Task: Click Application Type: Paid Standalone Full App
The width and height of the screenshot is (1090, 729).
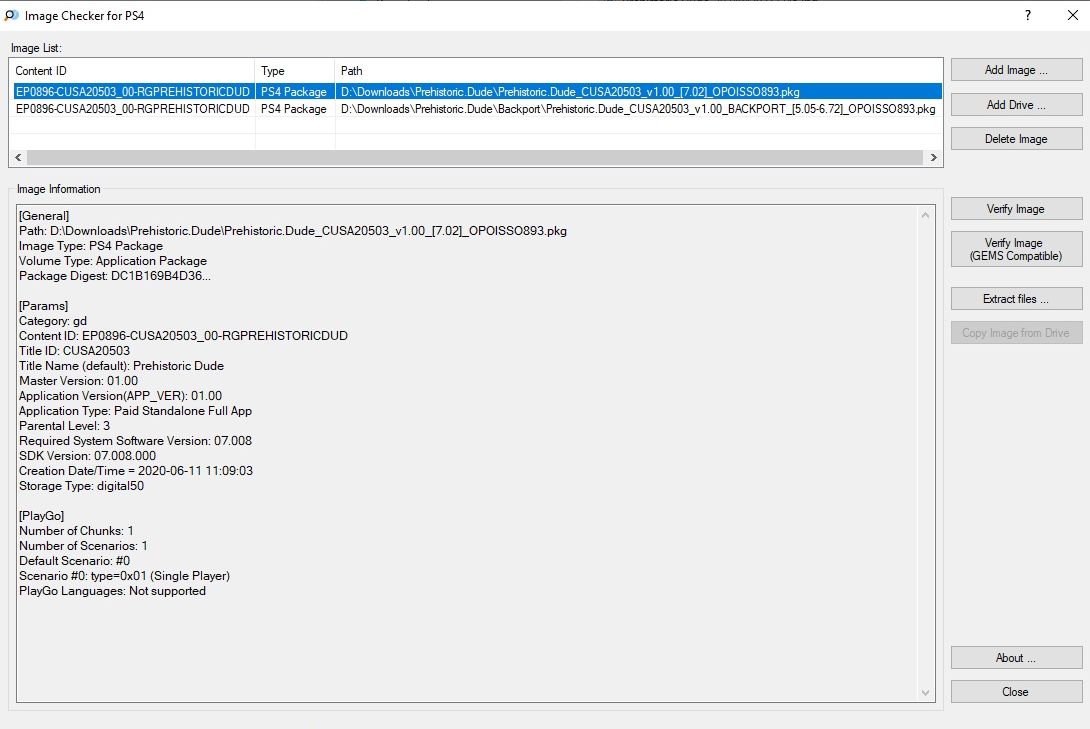Action: click(x=136, y=411)
